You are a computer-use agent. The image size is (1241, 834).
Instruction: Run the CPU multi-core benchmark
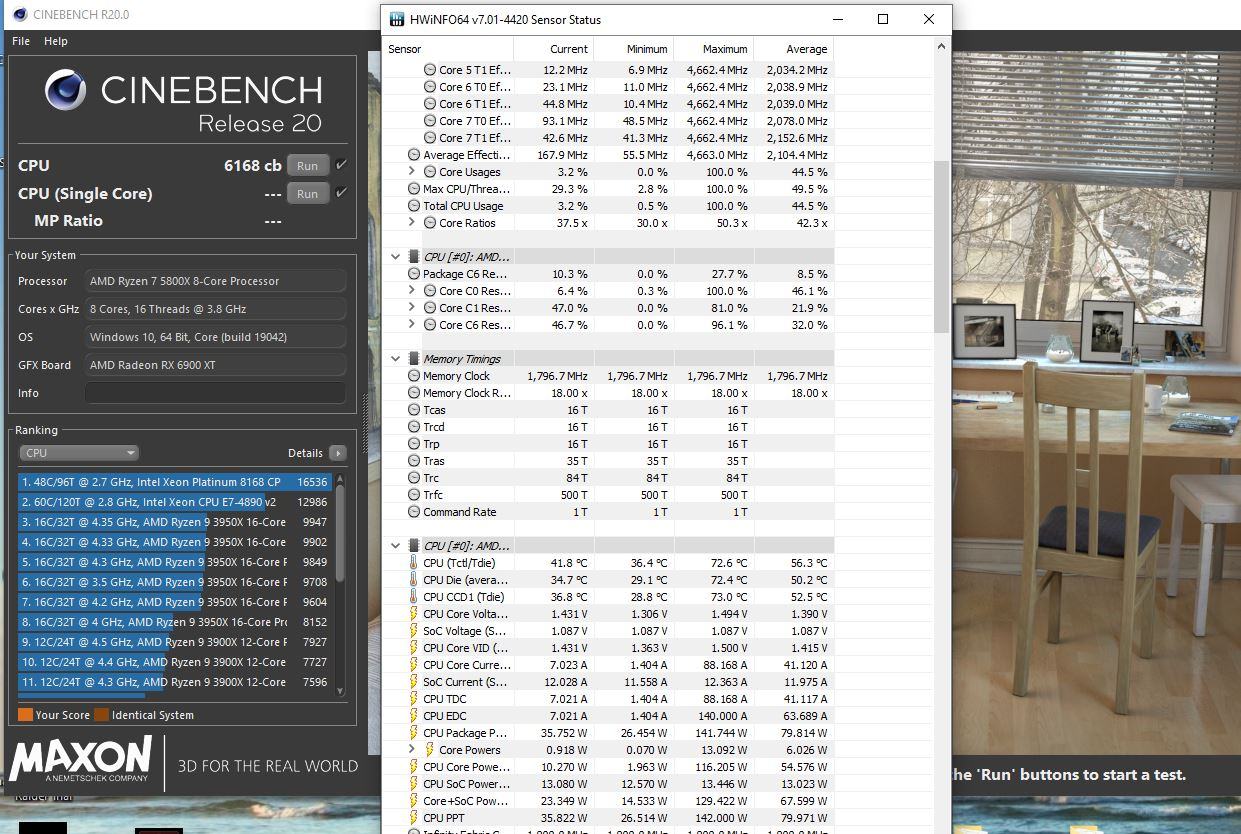tap(307, 166)
